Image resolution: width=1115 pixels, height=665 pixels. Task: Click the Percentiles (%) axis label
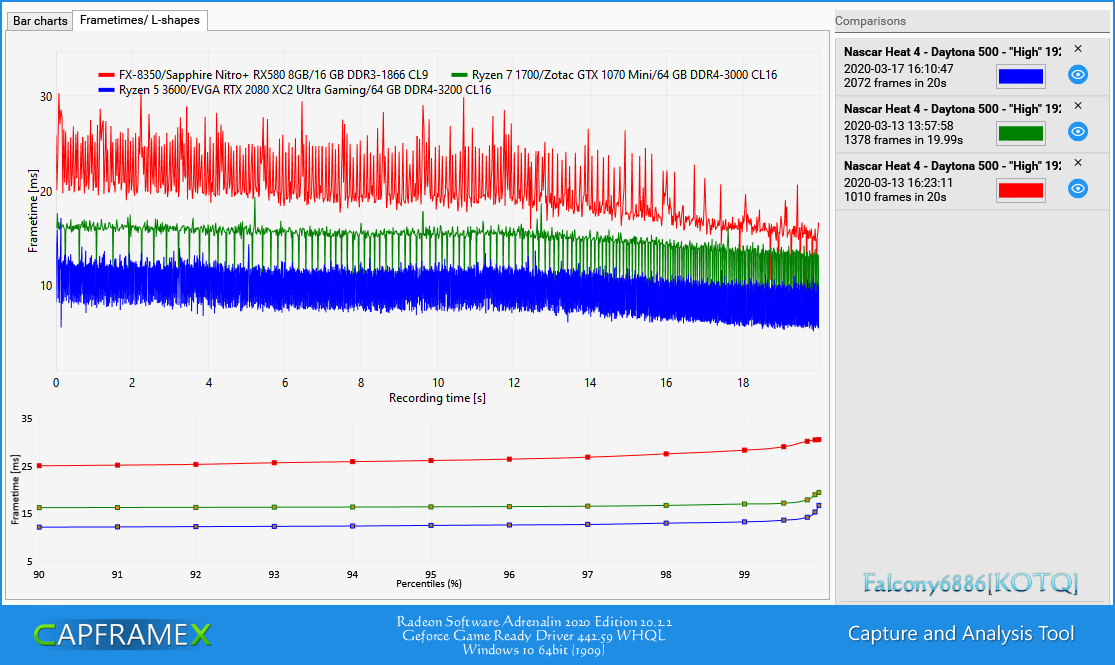429,584
